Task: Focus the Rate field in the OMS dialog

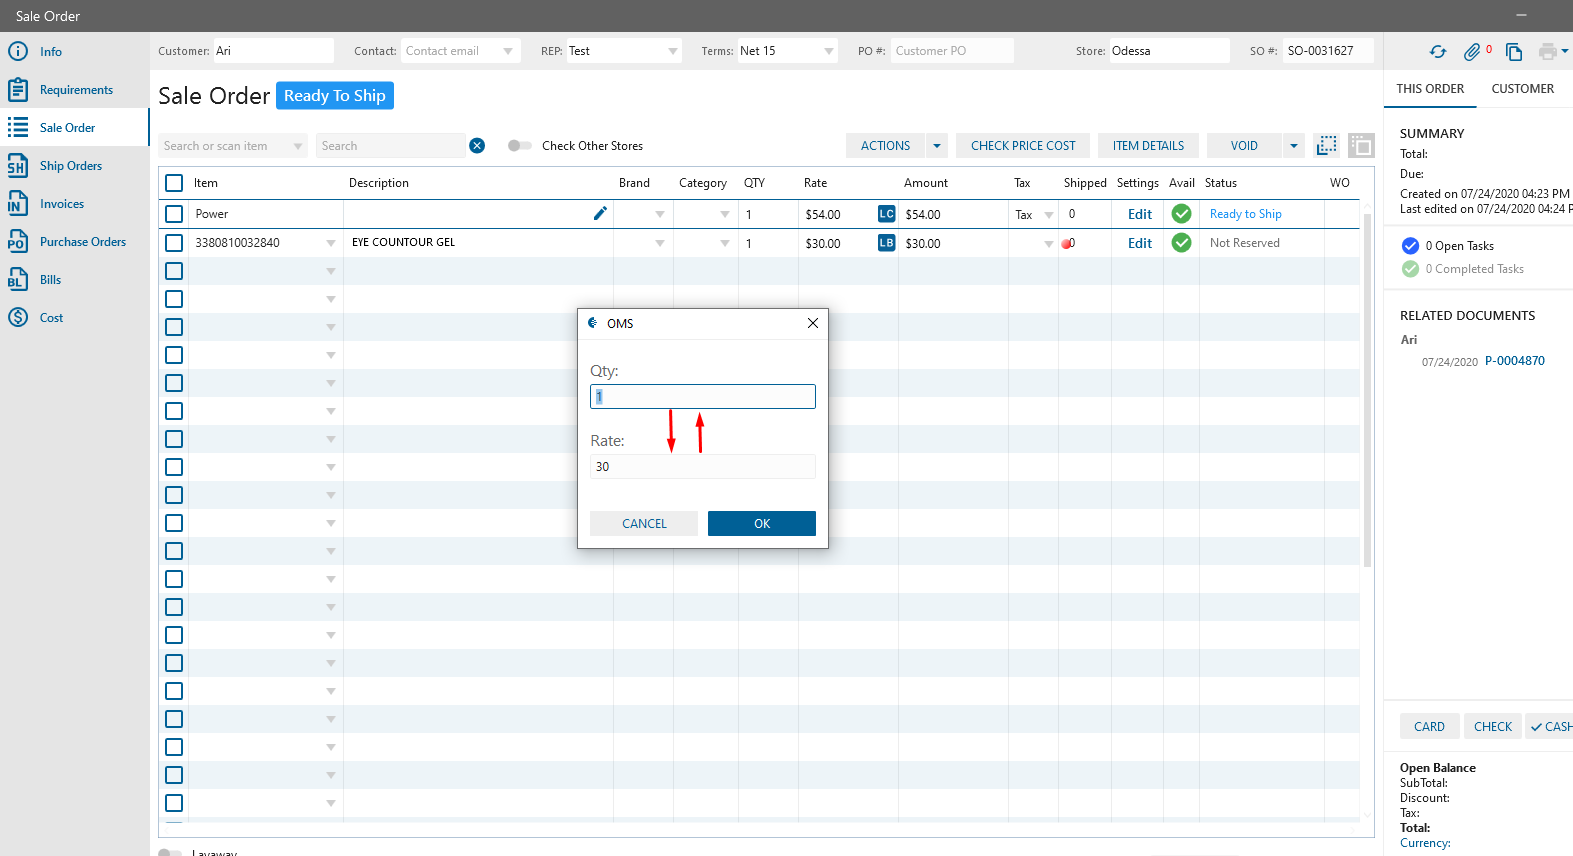Action: 703,467
